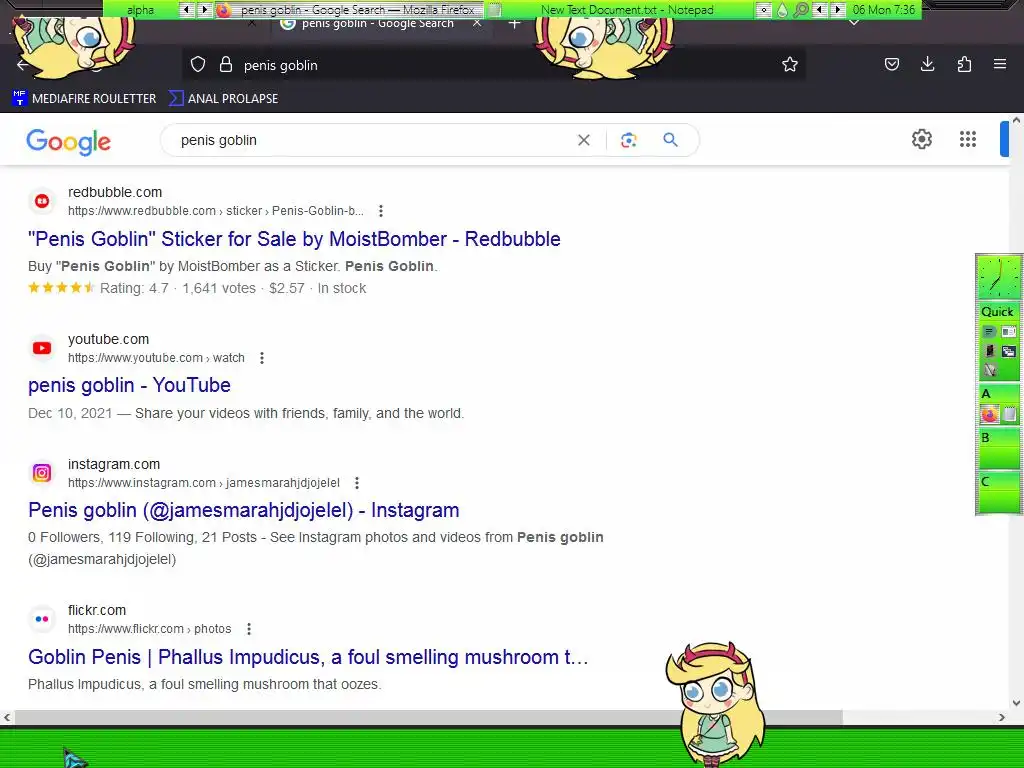The height and width of the screenshot is (768, 1024).
Task: Open the YouTube result title link
Action: 129,385
